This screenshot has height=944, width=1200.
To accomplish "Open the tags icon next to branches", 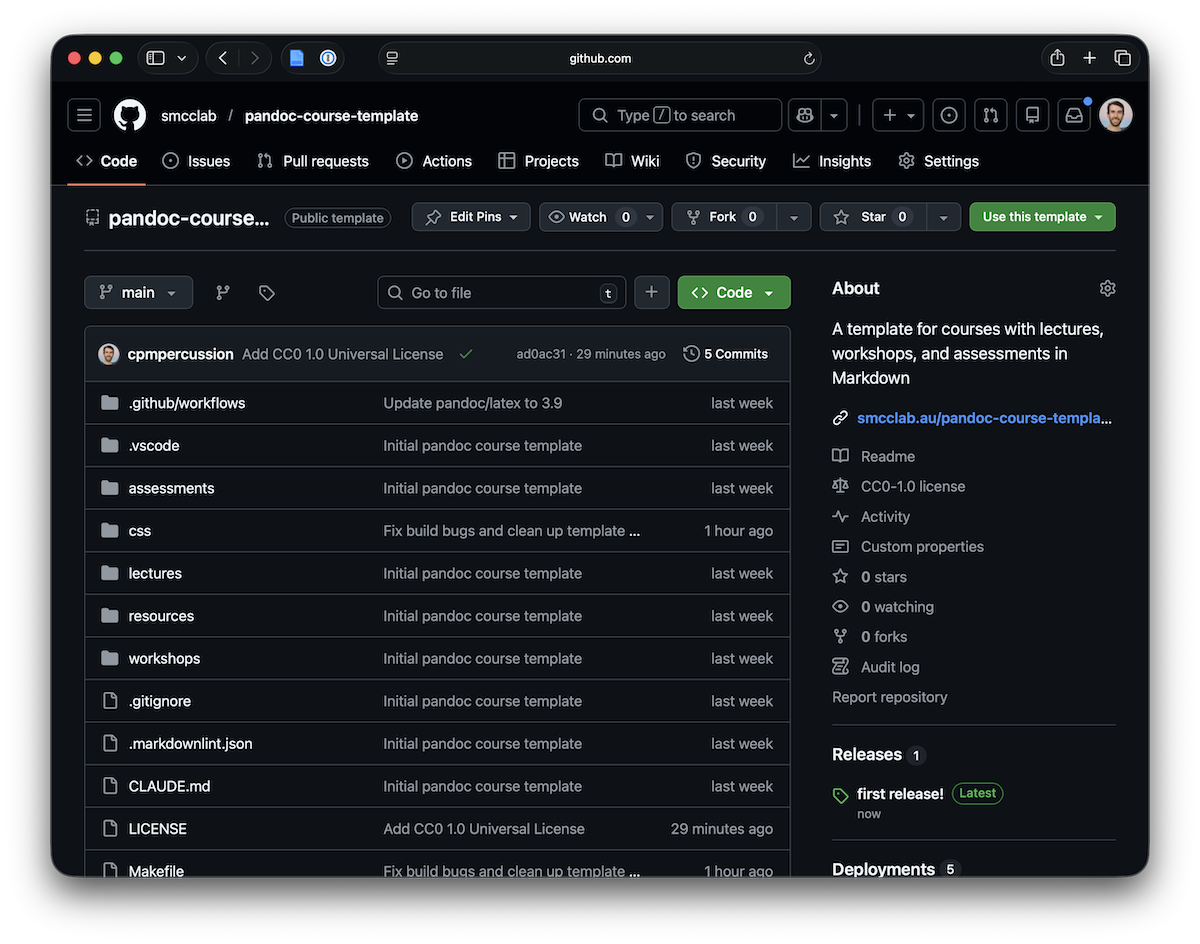I will pos(265,292).
